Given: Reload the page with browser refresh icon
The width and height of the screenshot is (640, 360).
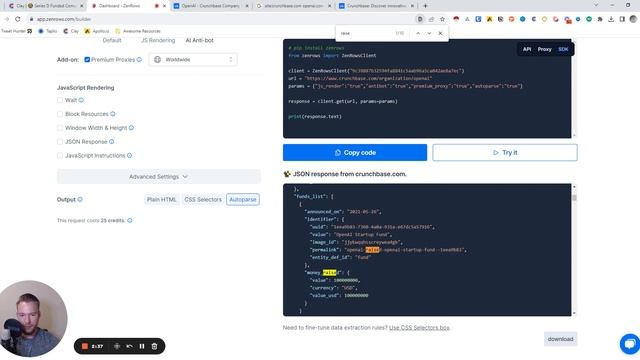Looking at the screenshot, I should (x=18, y=19).
